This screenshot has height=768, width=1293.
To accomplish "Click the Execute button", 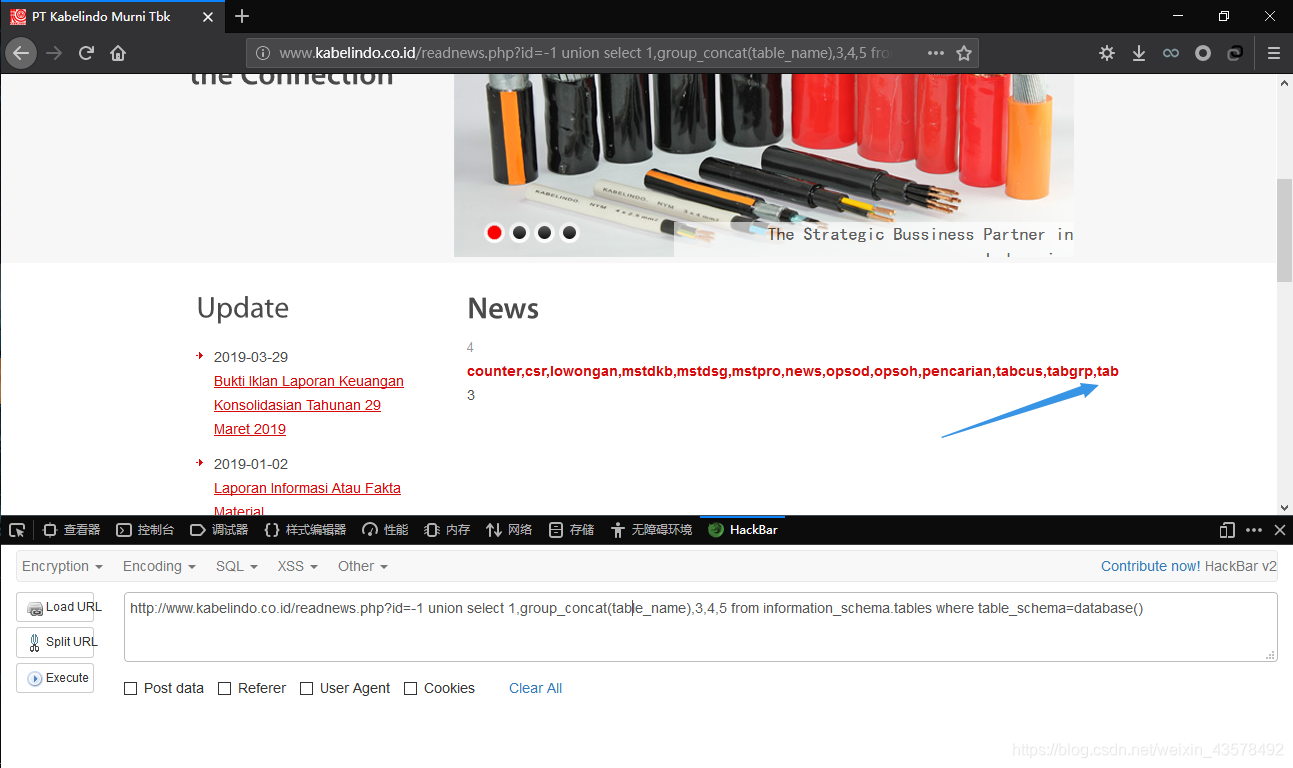I will click(56, 677).
